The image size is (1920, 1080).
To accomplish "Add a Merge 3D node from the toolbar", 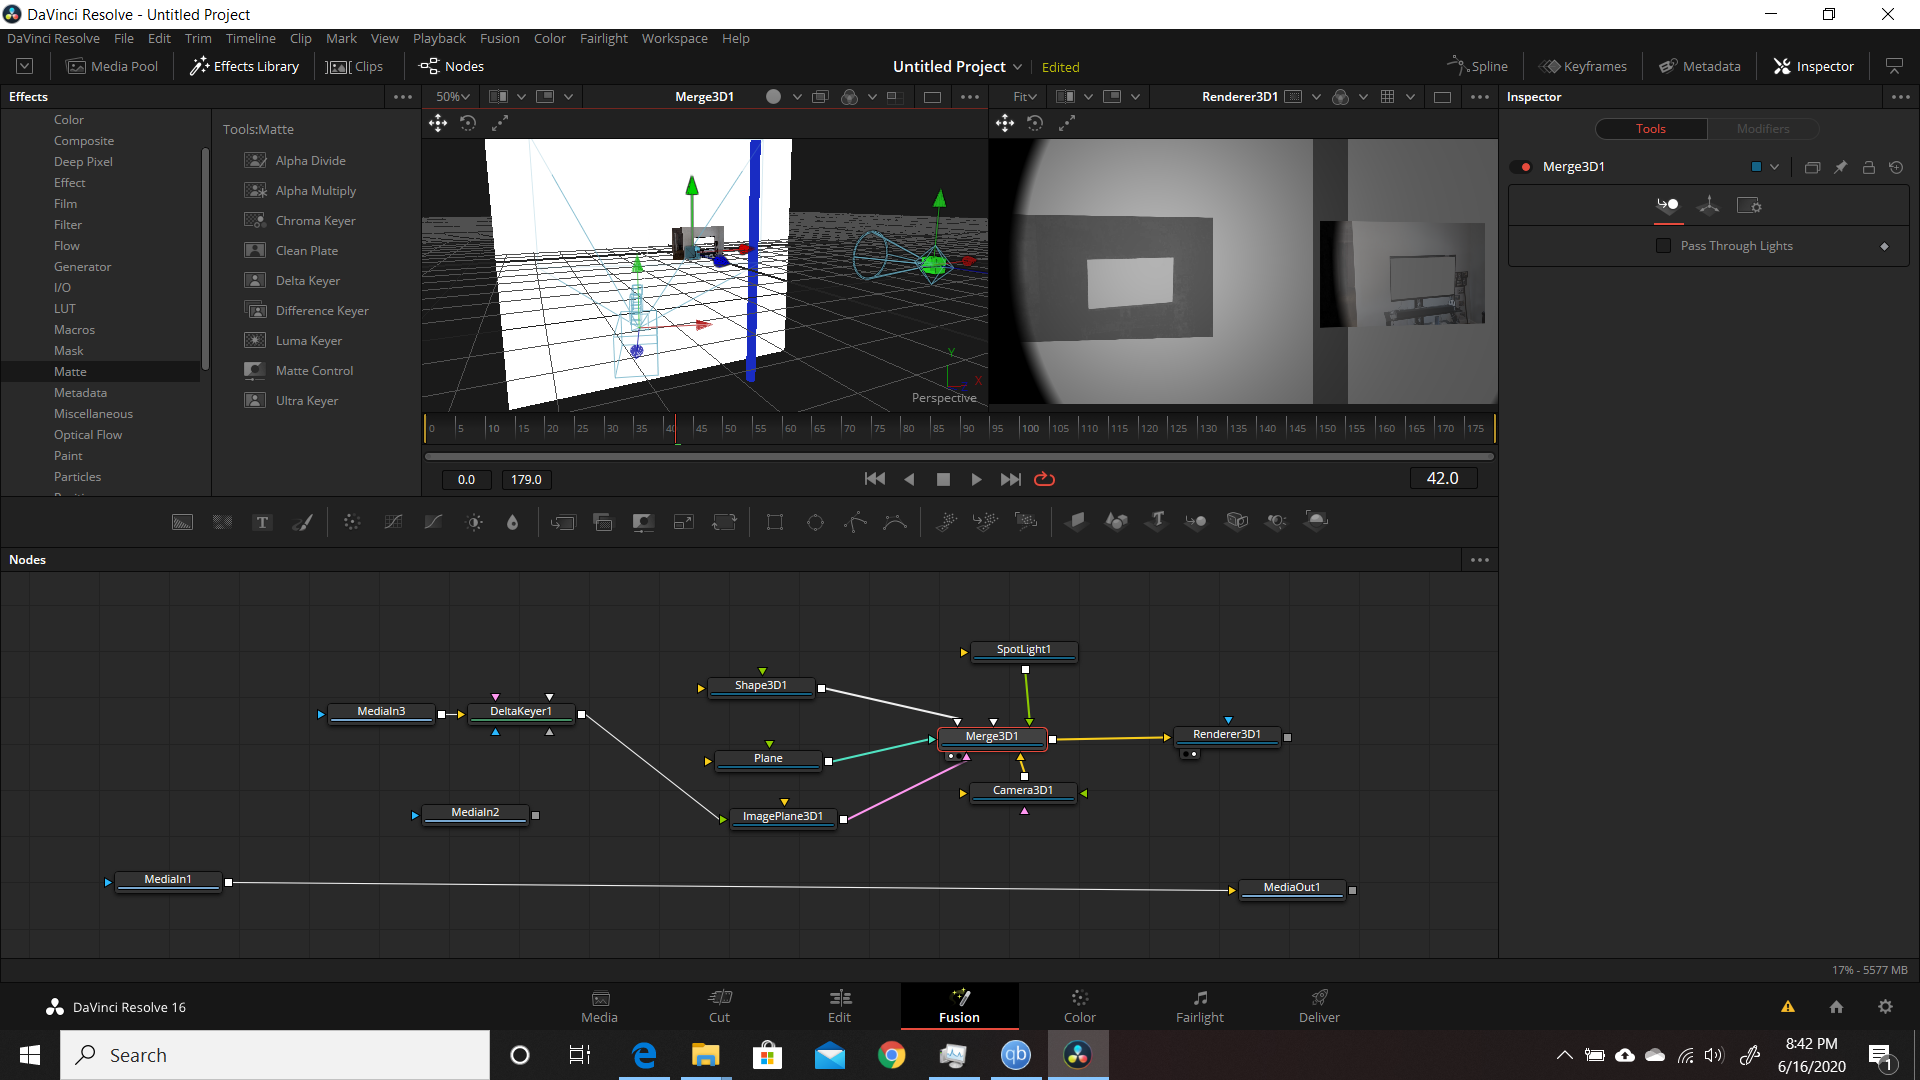I will [x=1196, y=521].
